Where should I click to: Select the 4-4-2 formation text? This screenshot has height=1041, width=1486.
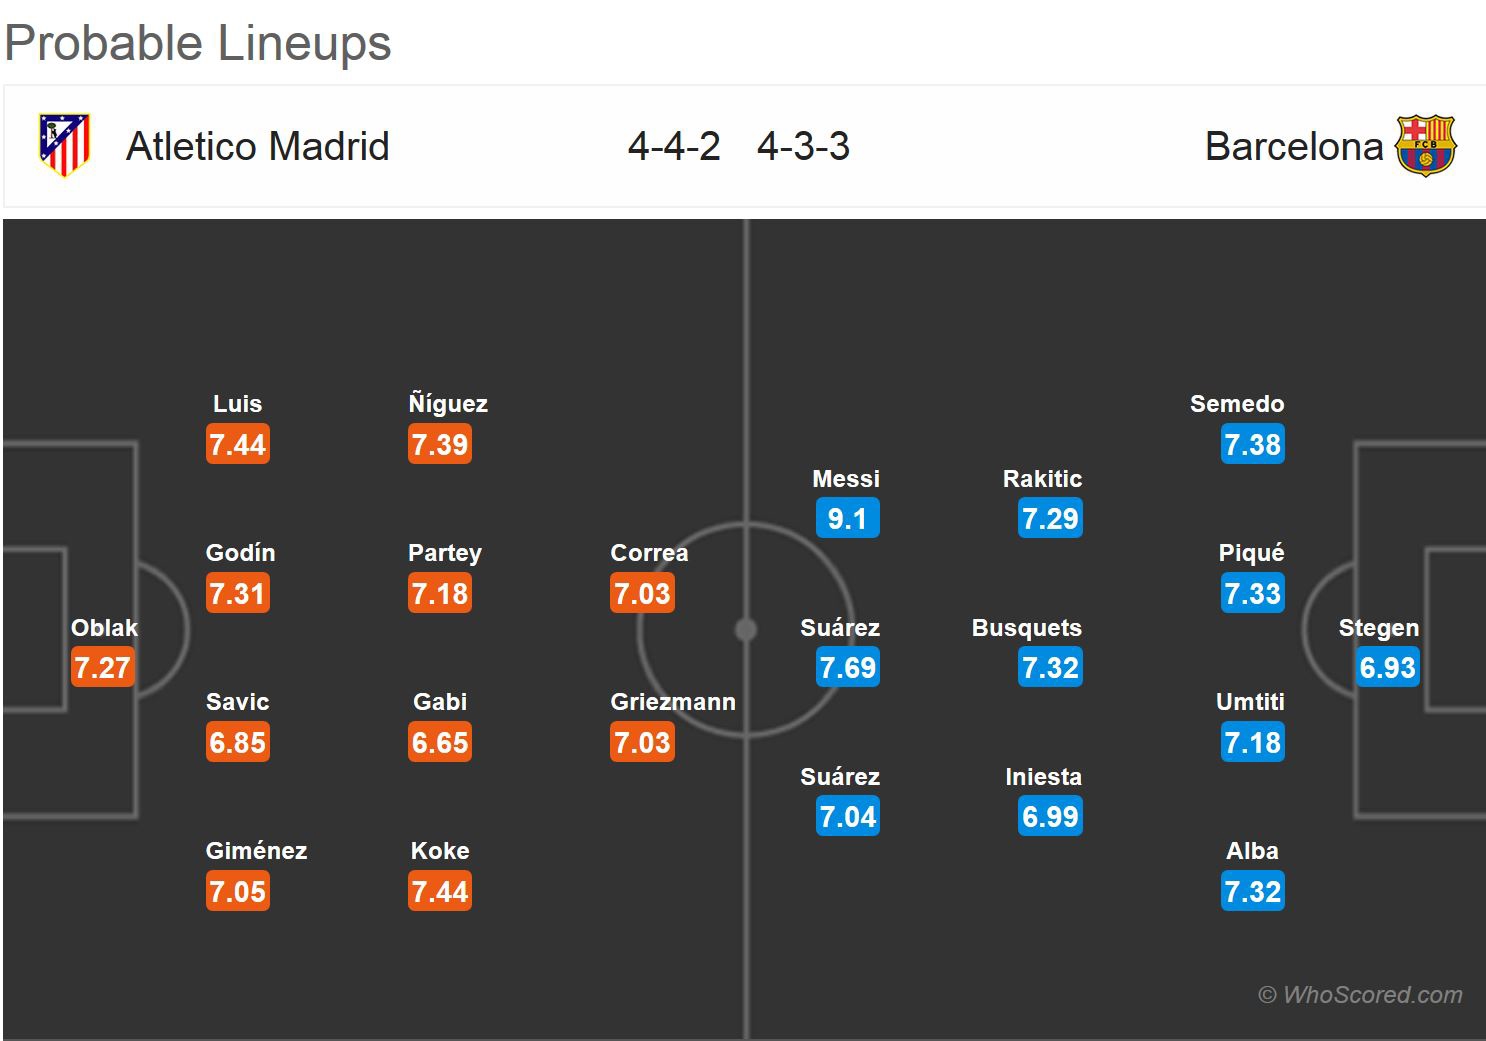pos(674,146)
